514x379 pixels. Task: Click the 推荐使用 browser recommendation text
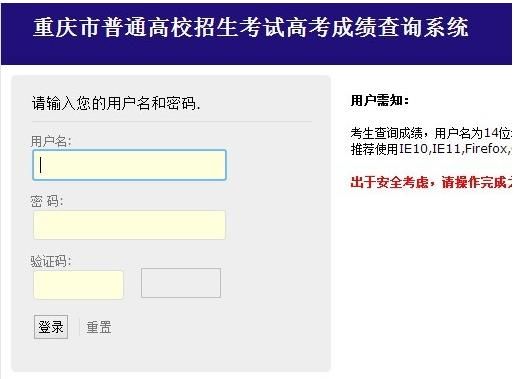tap(374, 149)
